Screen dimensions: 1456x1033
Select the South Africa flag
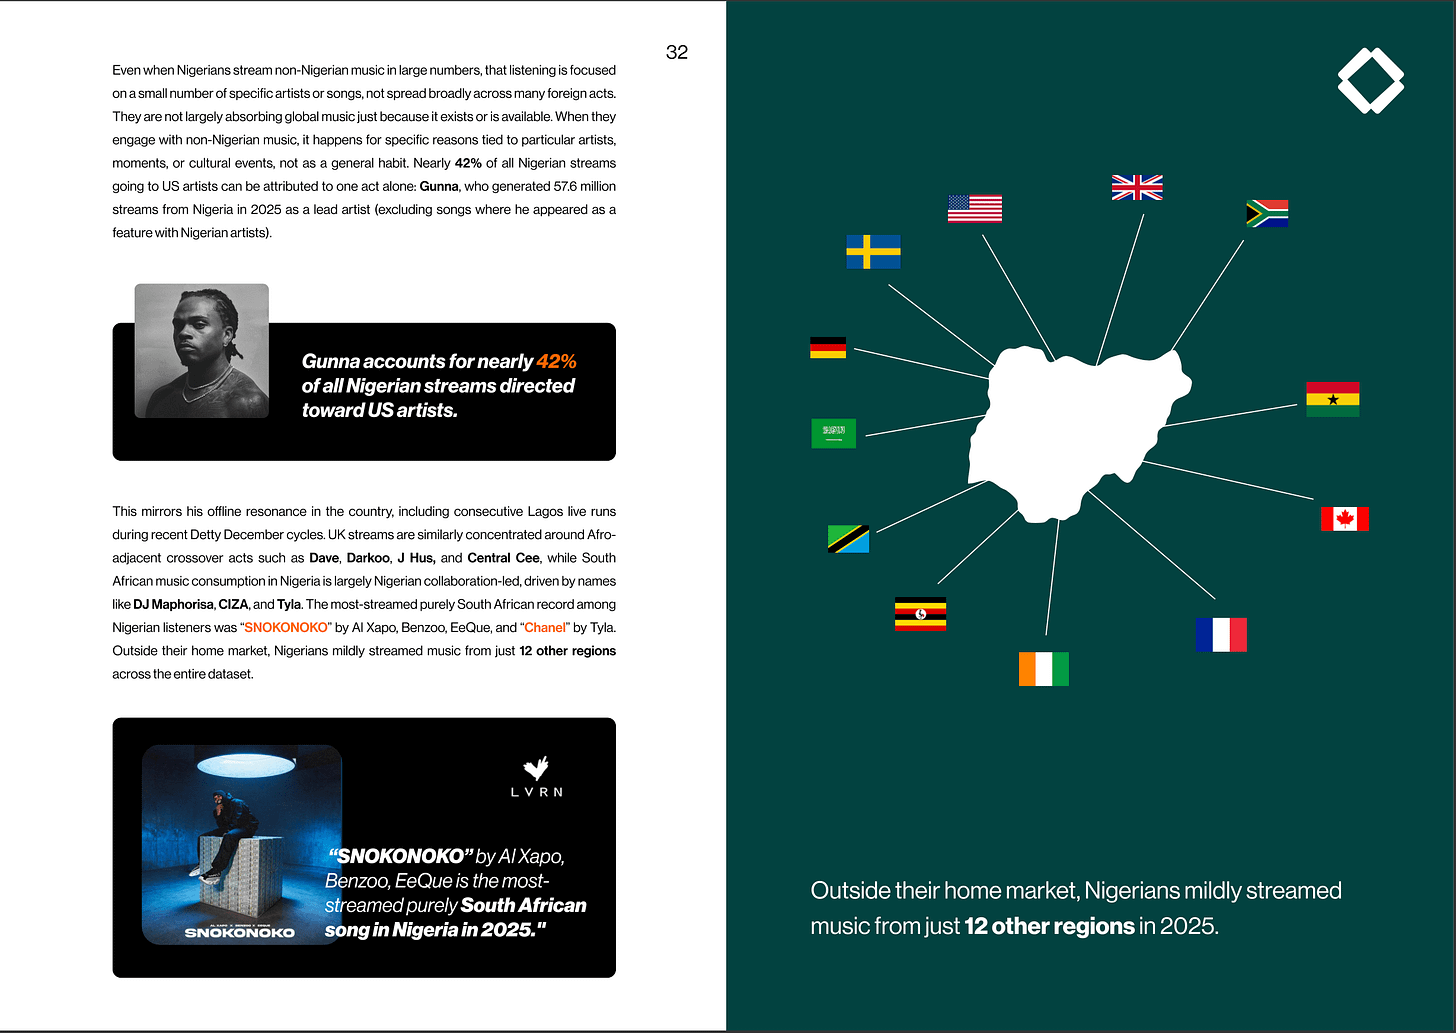pos(1267,213)
